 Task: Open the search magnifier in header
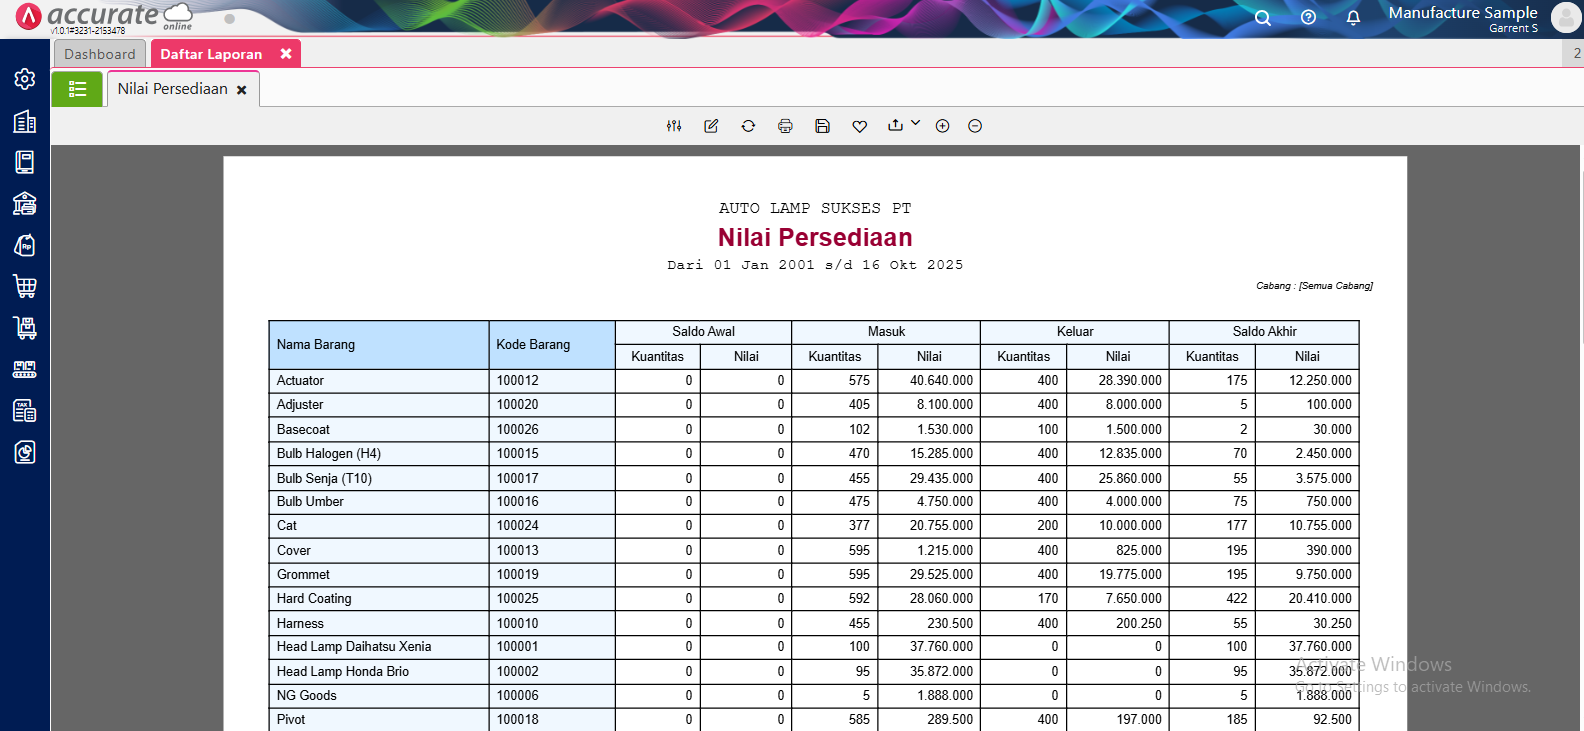point(1263,18)
